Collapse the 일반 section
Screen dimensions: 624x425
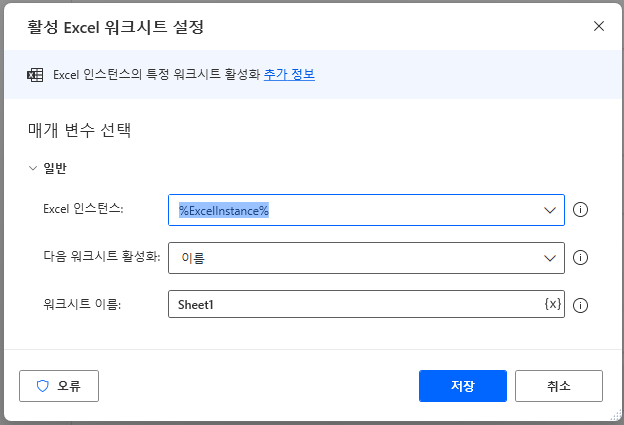point(33,168)
